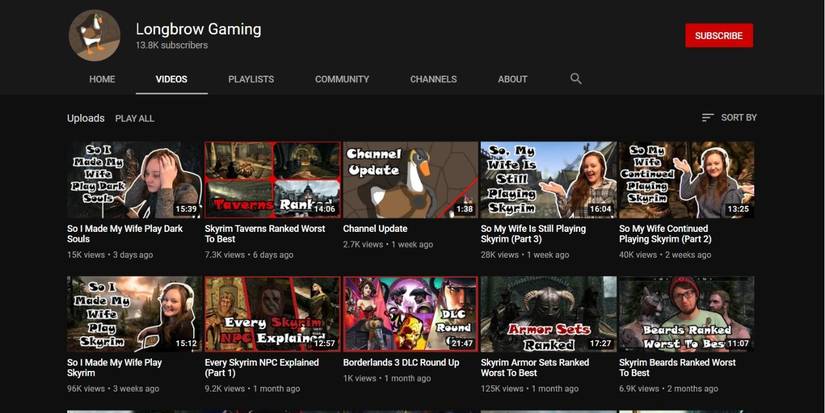Click the Sort By lines icon
Image resolution: width=825 pixels, height=413 pixels.
click(708, 118)
